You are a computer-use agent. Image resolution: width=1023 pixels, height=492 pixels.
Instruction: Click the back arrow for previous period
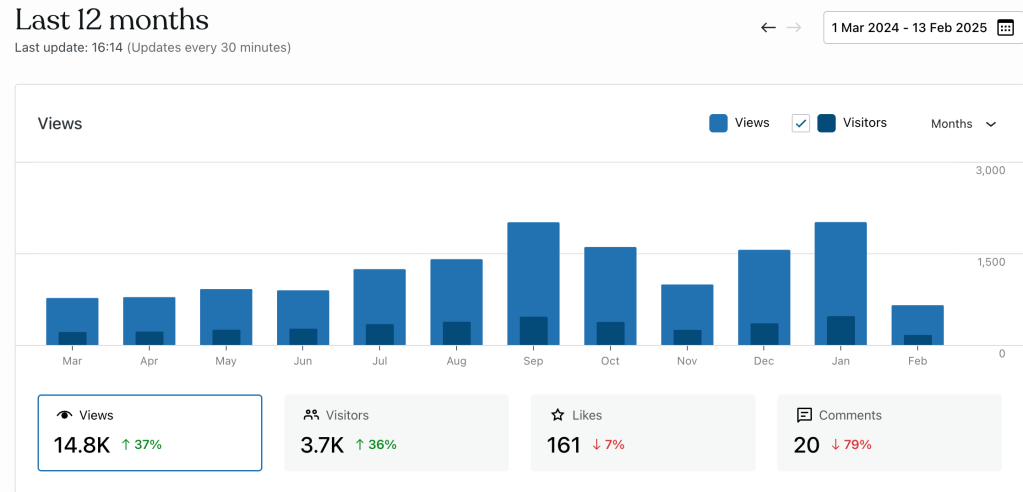768,28
